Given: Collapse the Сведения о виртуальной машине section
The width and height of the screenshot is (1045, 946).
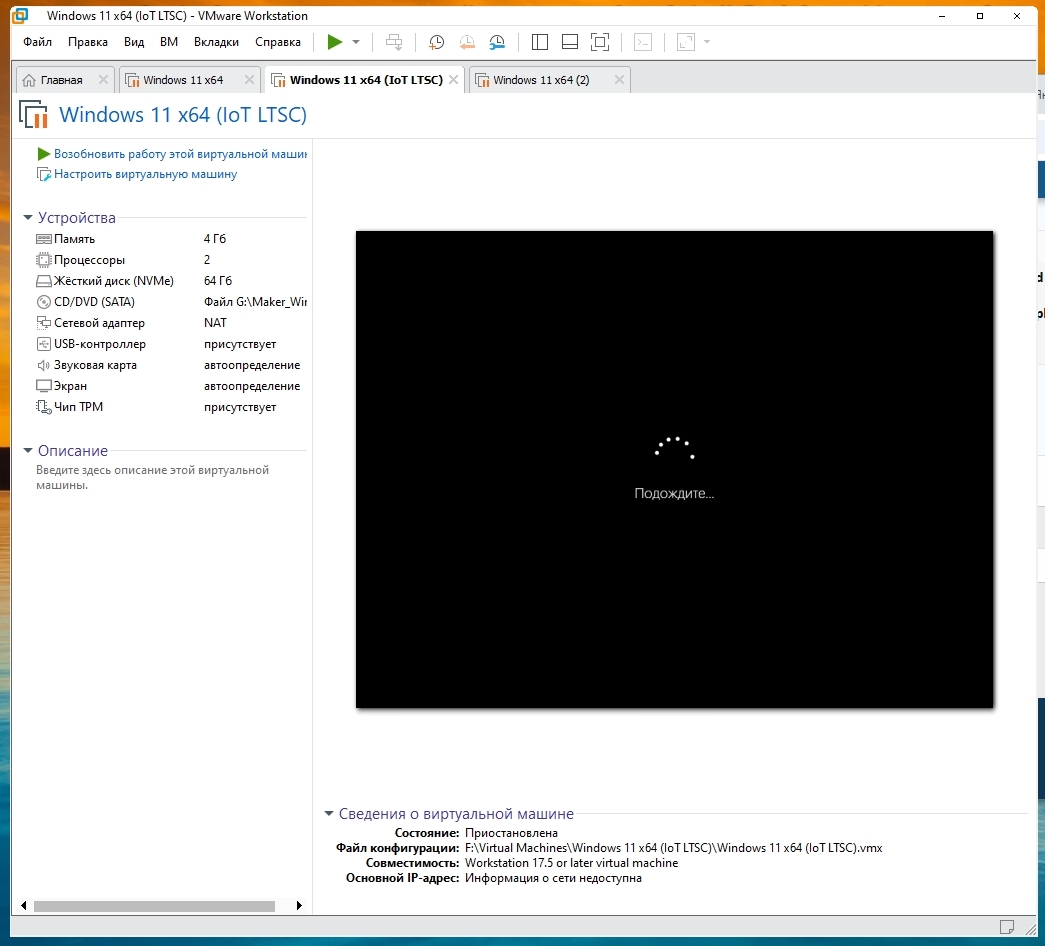Looking at the screenshot, I should (x=329, y=813).
